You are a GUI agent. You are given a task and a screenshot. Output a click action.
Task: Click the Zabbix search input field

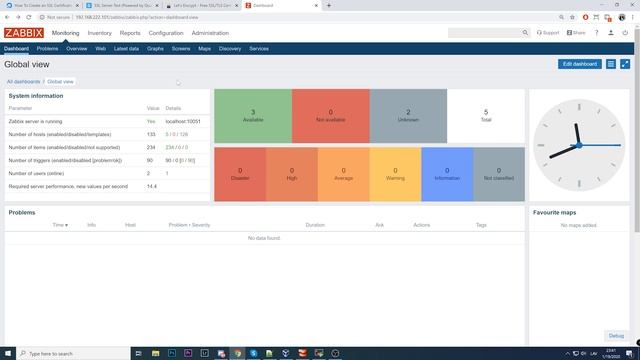[x=484, y=33]
